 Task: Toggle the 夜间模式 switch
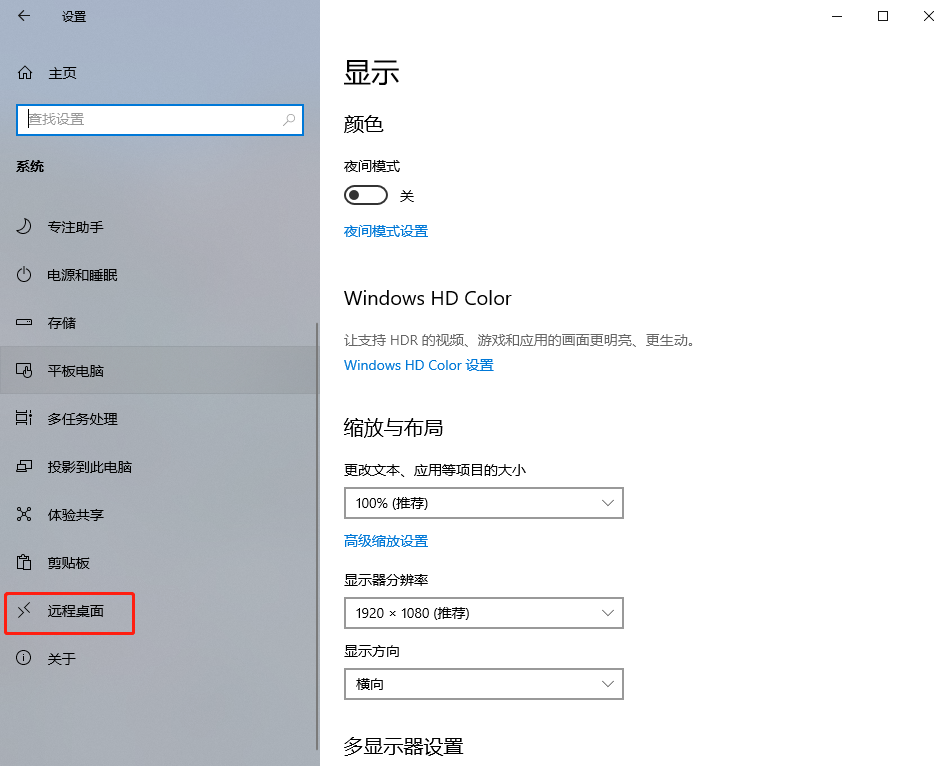(x=366, y=195)
